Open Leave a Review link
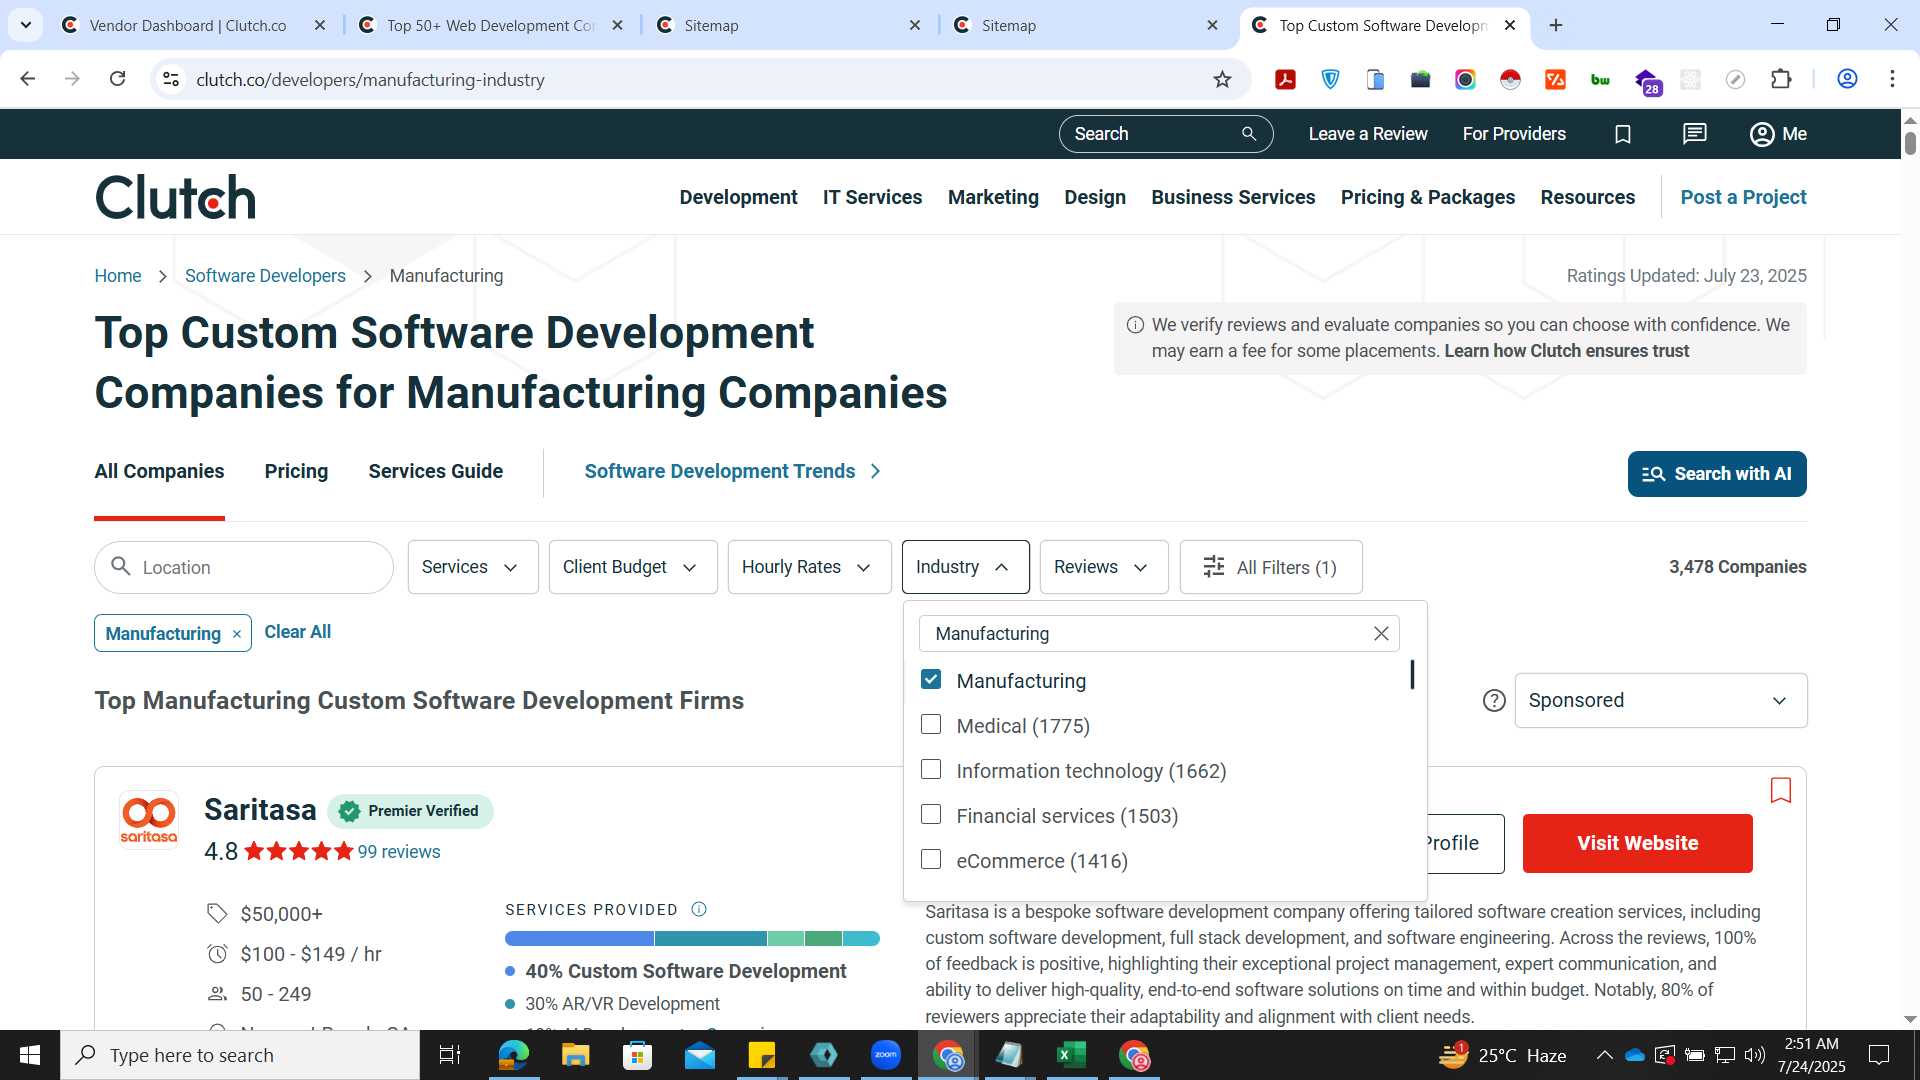 (1367, 134)
